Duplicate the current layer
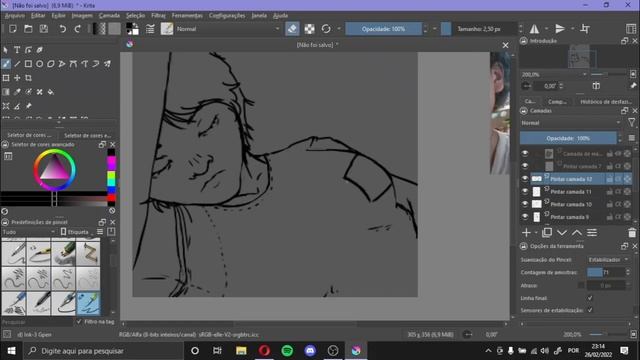 [547, 233]
